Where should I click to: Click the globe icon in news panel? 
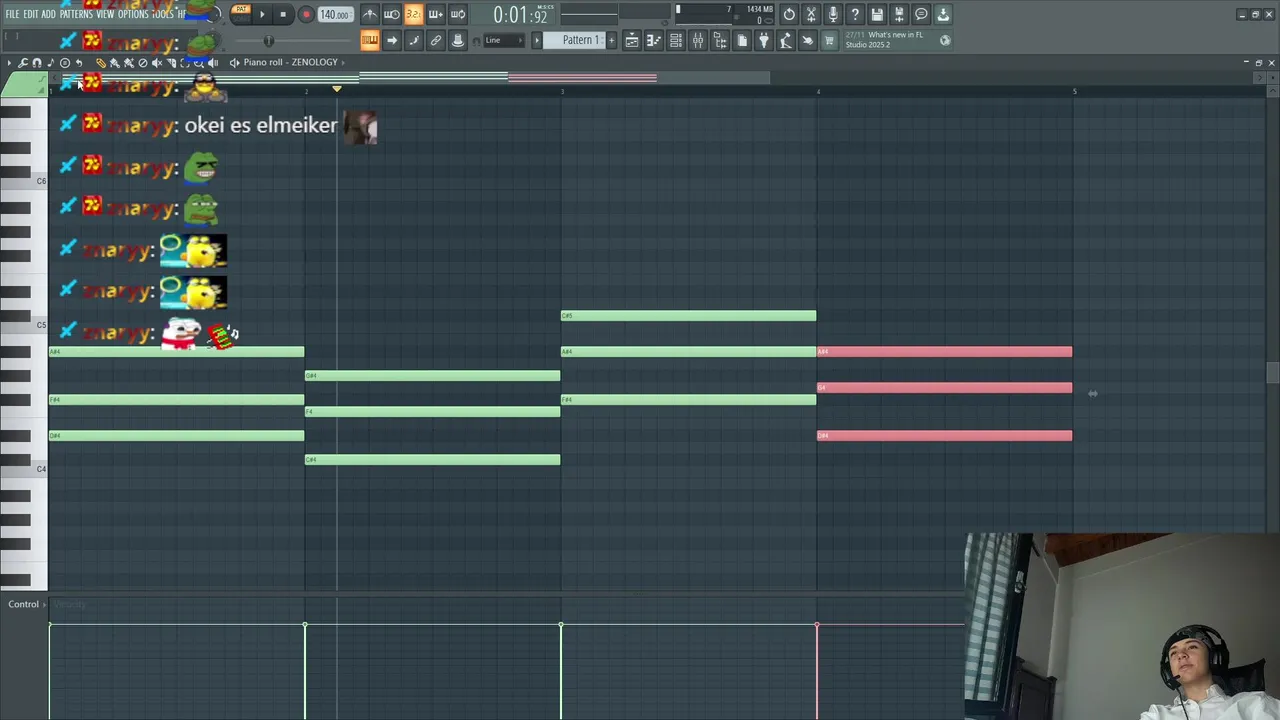(x=945, y=40)
